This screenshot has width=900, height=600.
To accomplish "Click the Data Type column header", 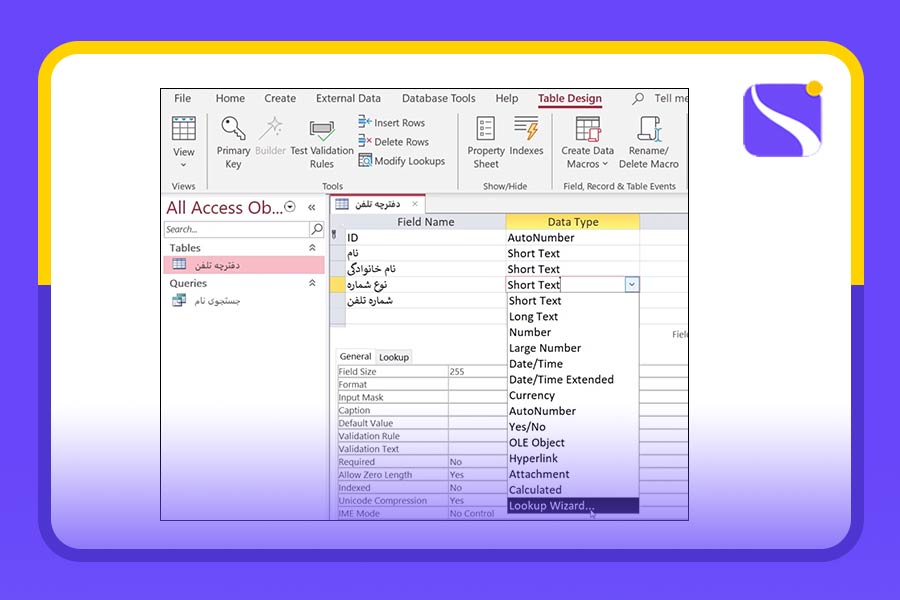I will tap(573, 222).
